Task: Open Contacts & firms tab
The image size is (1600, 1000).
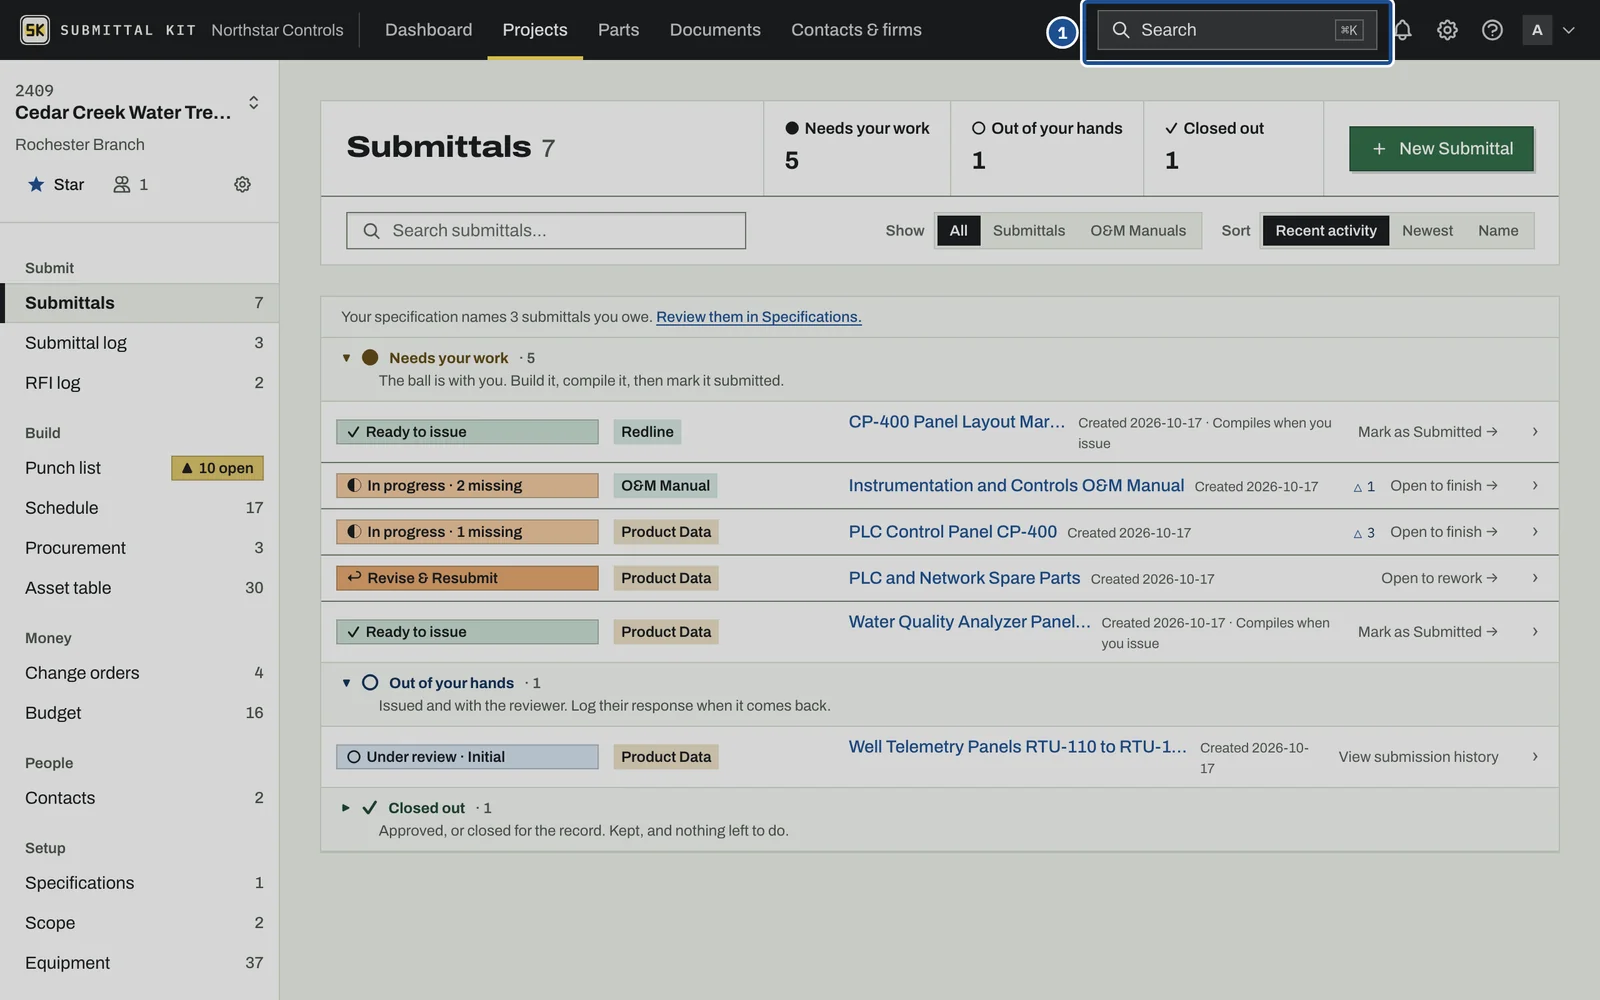Action: click(x=857, y=30)
